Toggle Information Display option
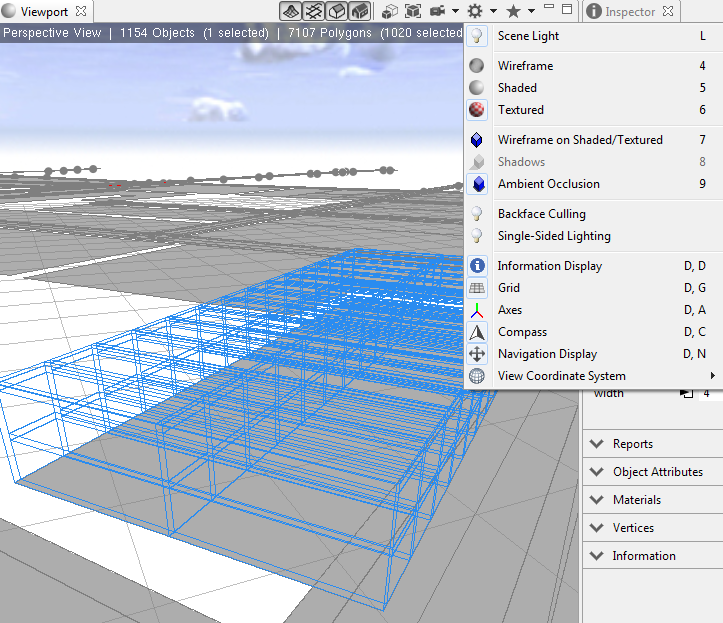This screenshot has width=723, height=623. pos(593,266)
